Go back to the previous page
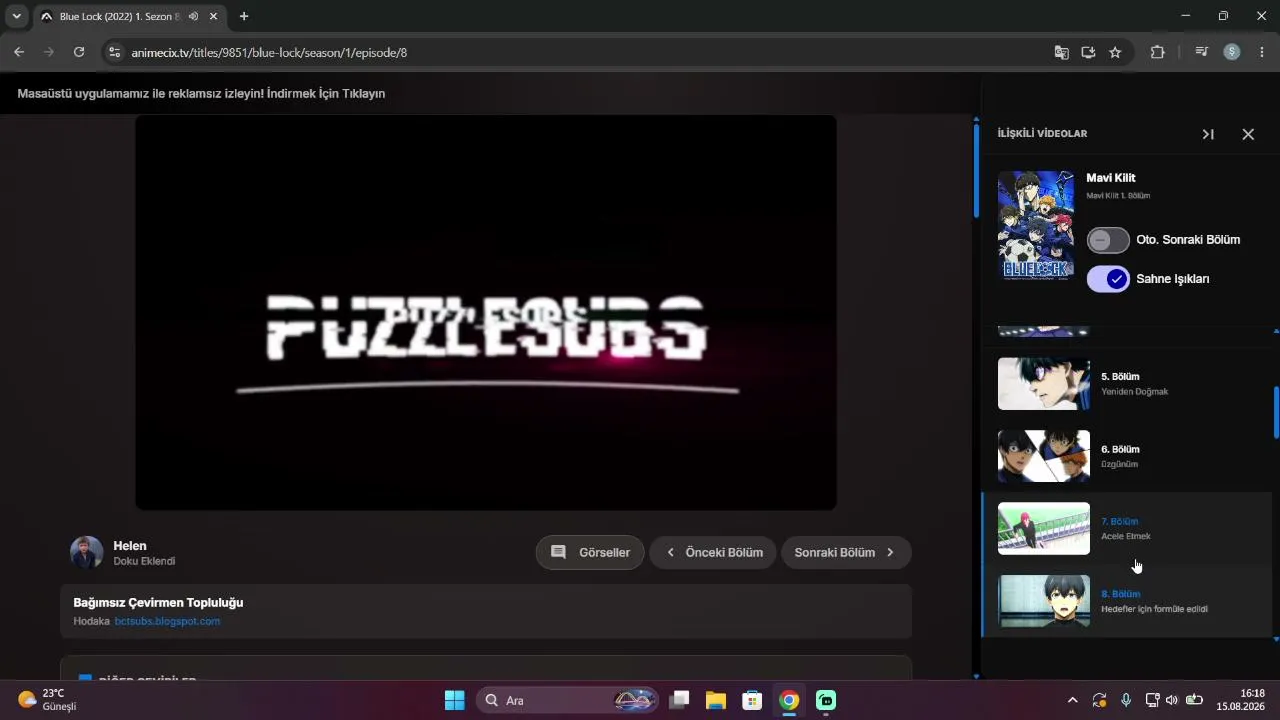The width and height of the screenshot is (1280, 720). click(x=19, y=52)
